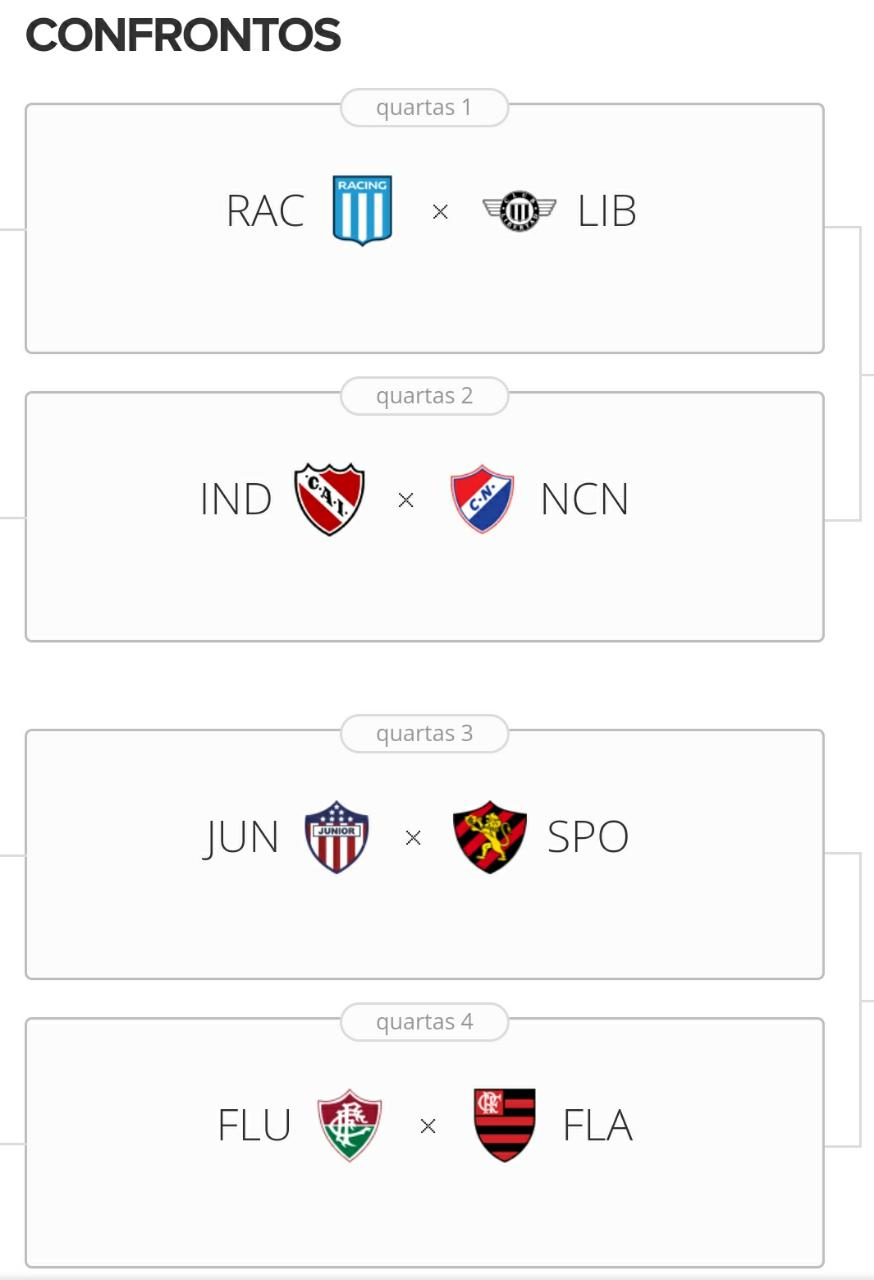874x1280 pixels.
Task: Click the Racing club crest
Action: click(362, 210)
